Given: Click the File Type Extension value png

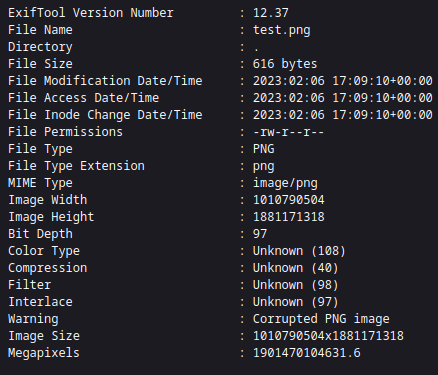Looking at the screenshot, I should (264, 166).
